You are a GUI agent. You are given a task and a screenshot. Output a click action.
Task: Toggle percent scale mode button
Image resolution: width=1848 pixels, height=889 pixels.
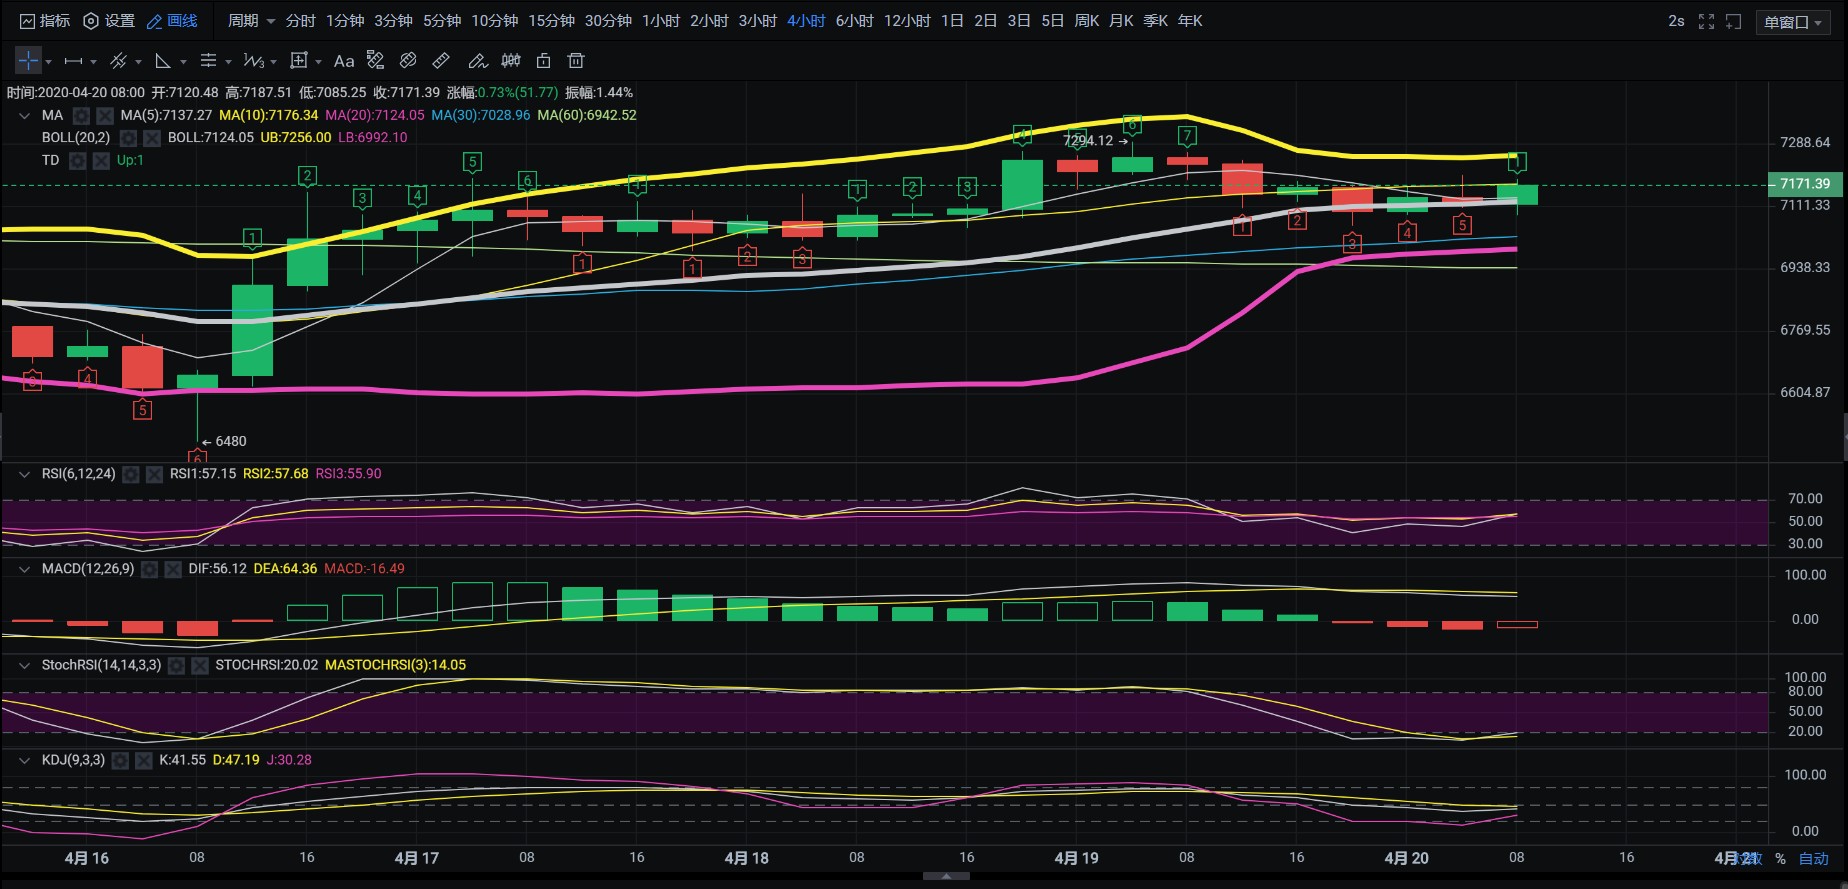click(x=1780, y=859)
